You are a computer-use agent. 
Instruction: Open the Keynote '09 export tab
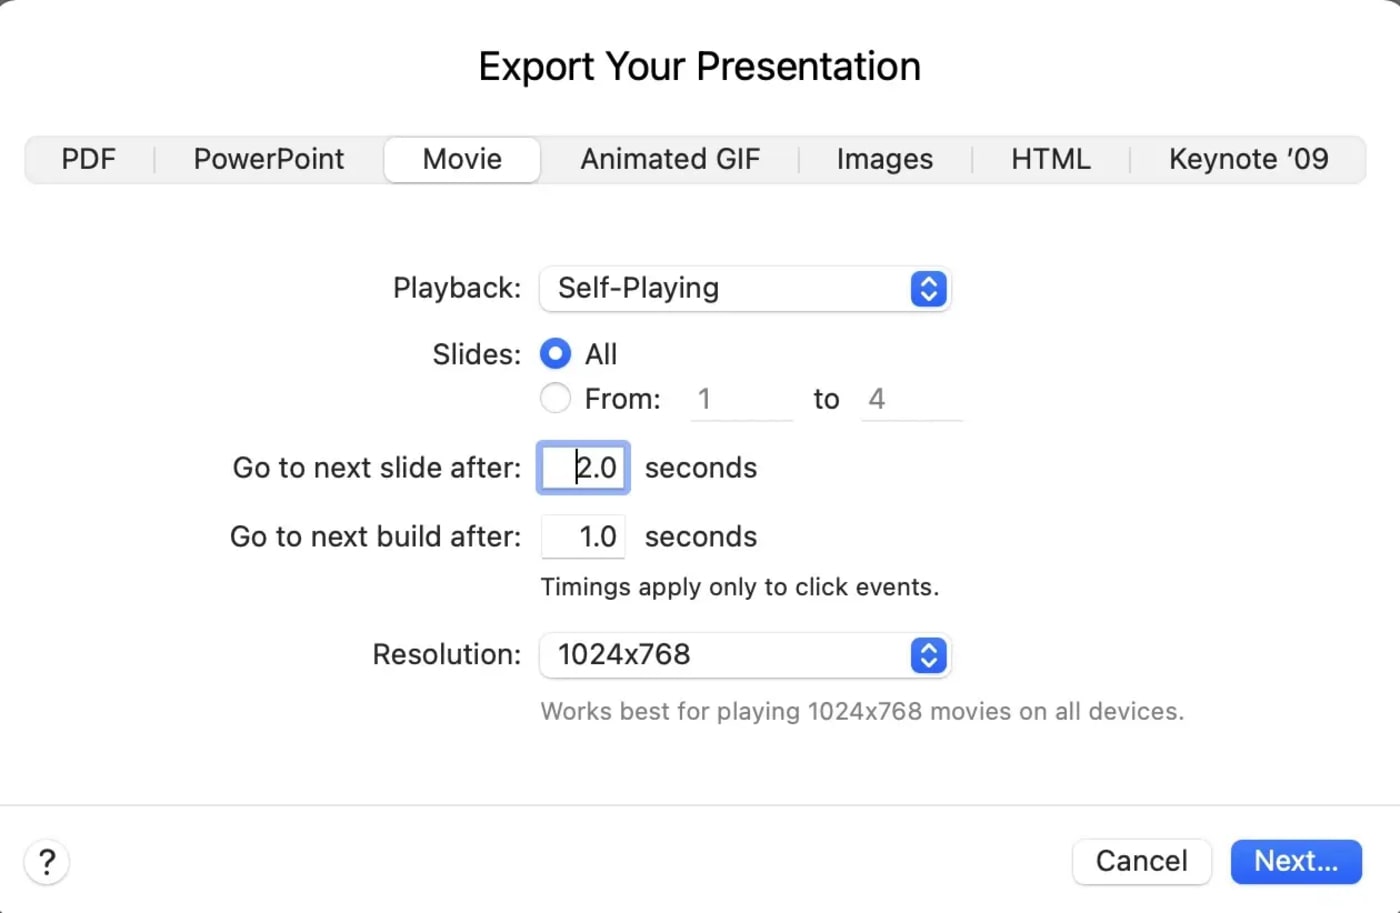1248,159
